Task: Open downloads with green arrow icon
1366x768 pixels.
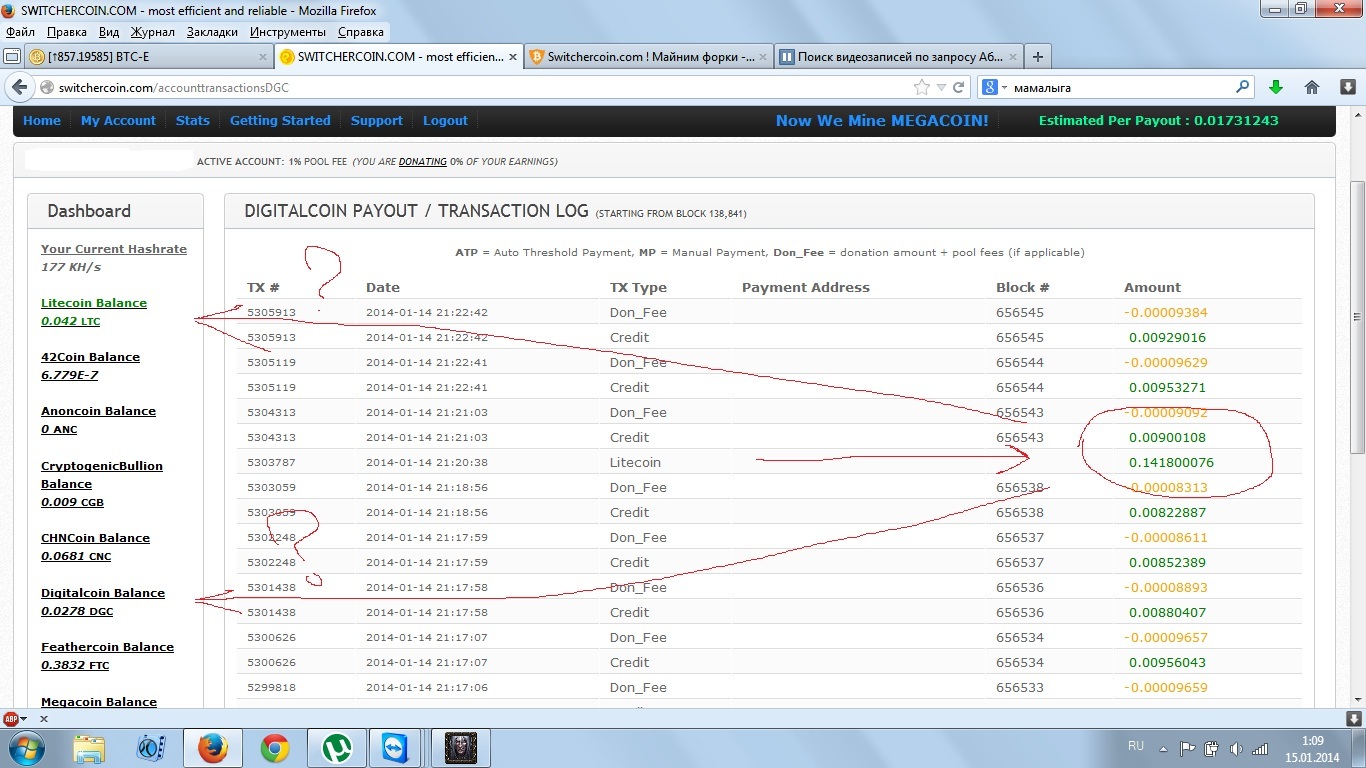Action: coord(1276,87)
